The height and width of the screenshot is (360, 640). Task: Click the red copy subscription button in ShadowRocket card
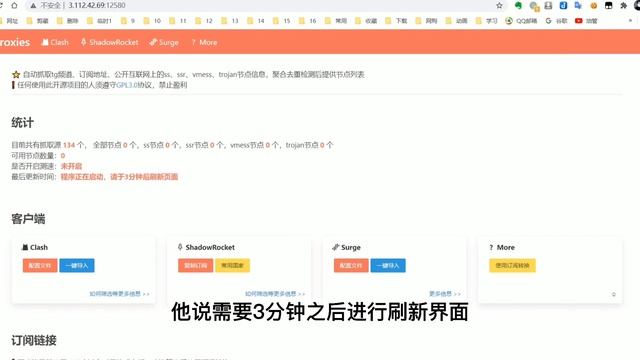point(196,265)
